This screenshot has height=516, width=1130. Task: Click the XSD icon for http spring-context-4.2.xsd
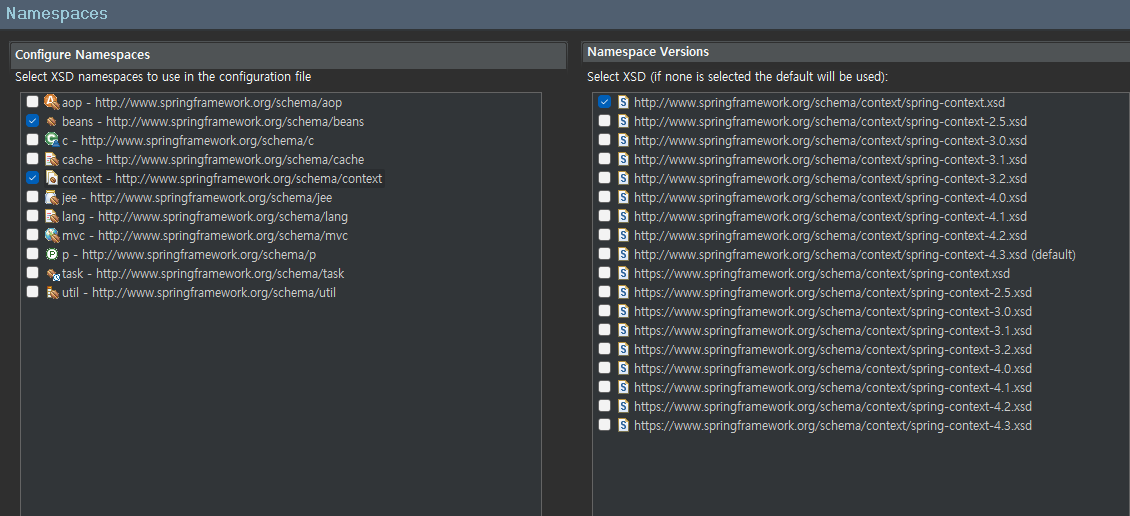click(x=623, y=235)
